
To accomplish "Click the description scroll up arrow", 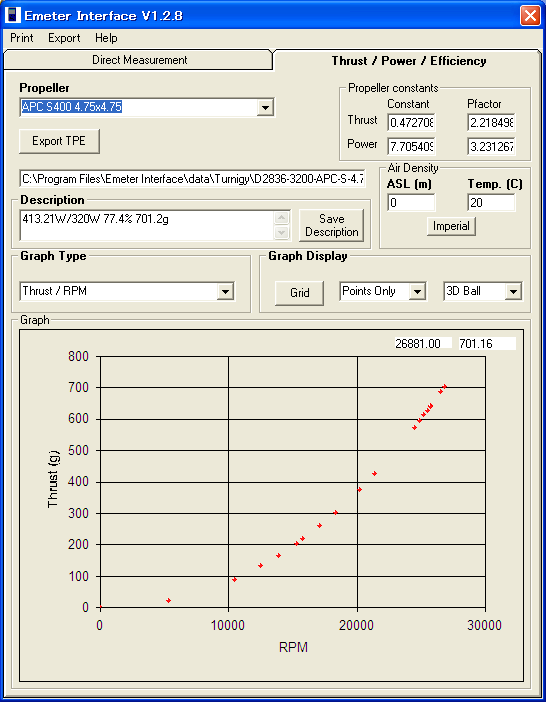I will pyautogui.click(x=282, y=218).
